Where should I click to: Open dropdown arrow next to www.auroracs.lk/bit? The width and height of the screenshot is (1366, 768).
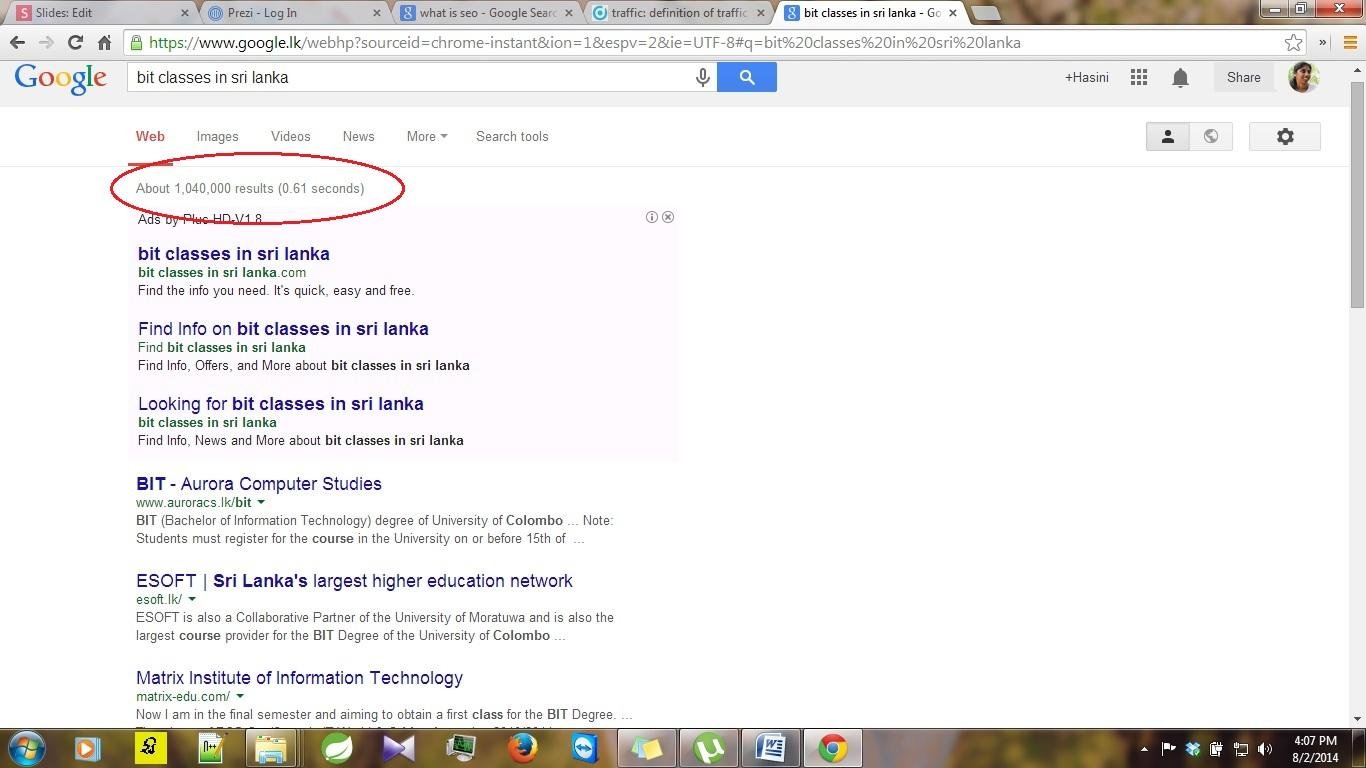261,502
